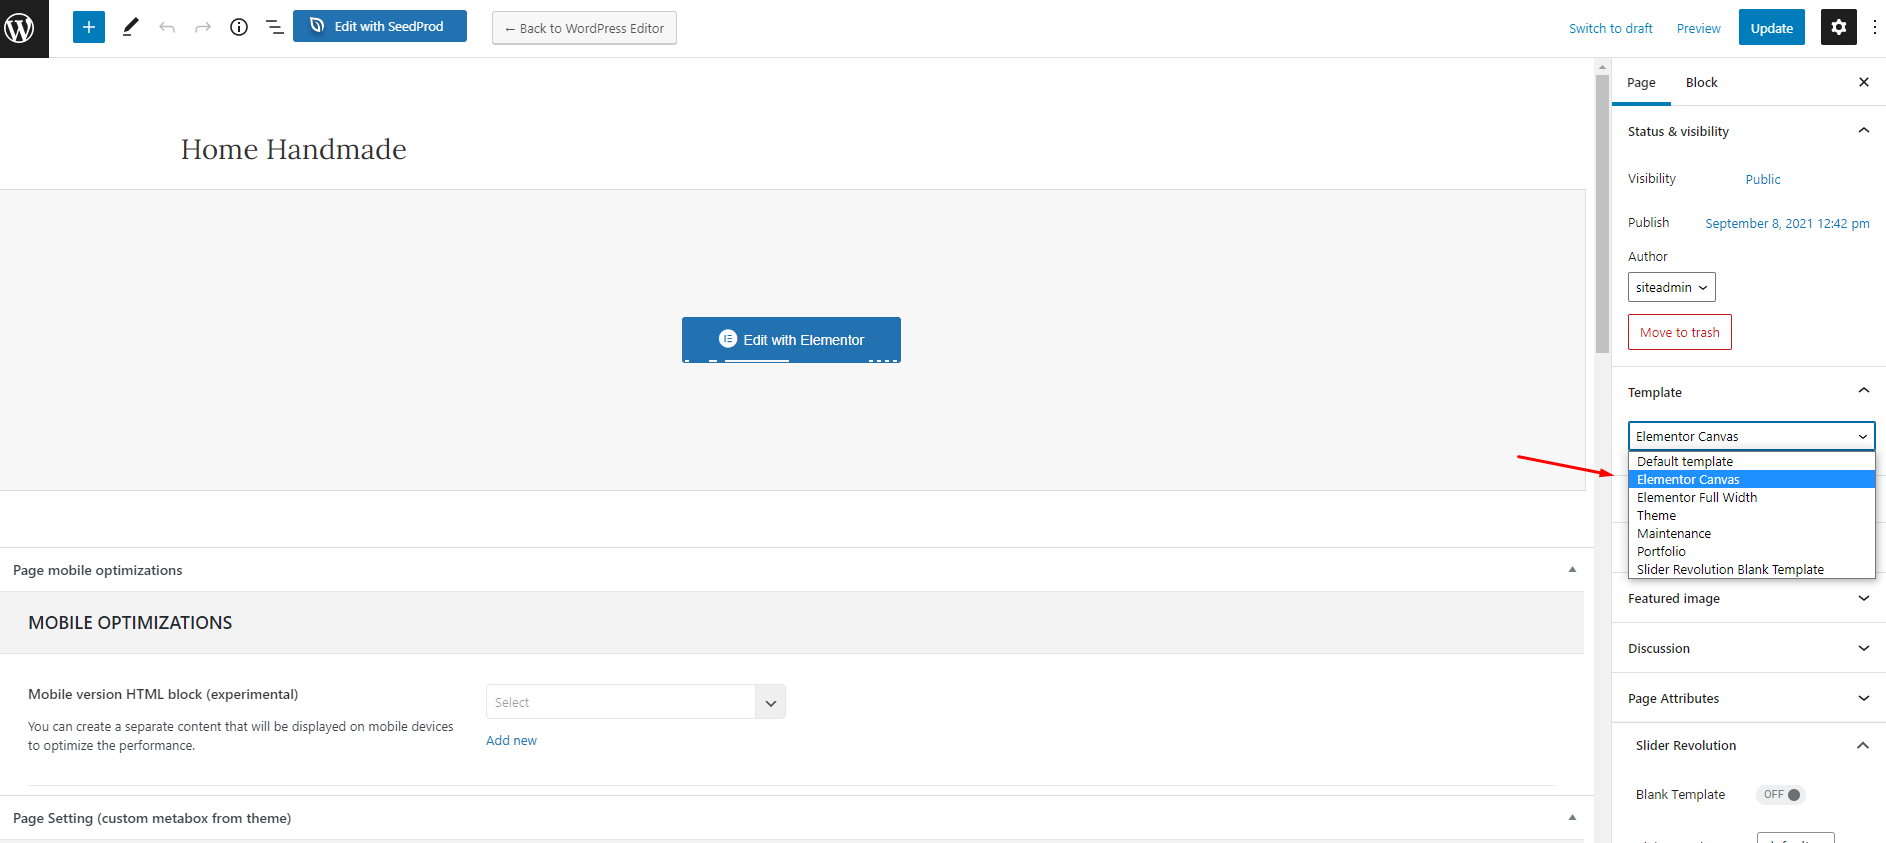Click the blue add block plus icon
This screenshot has width=1886, height=843.
click(89, 27)
